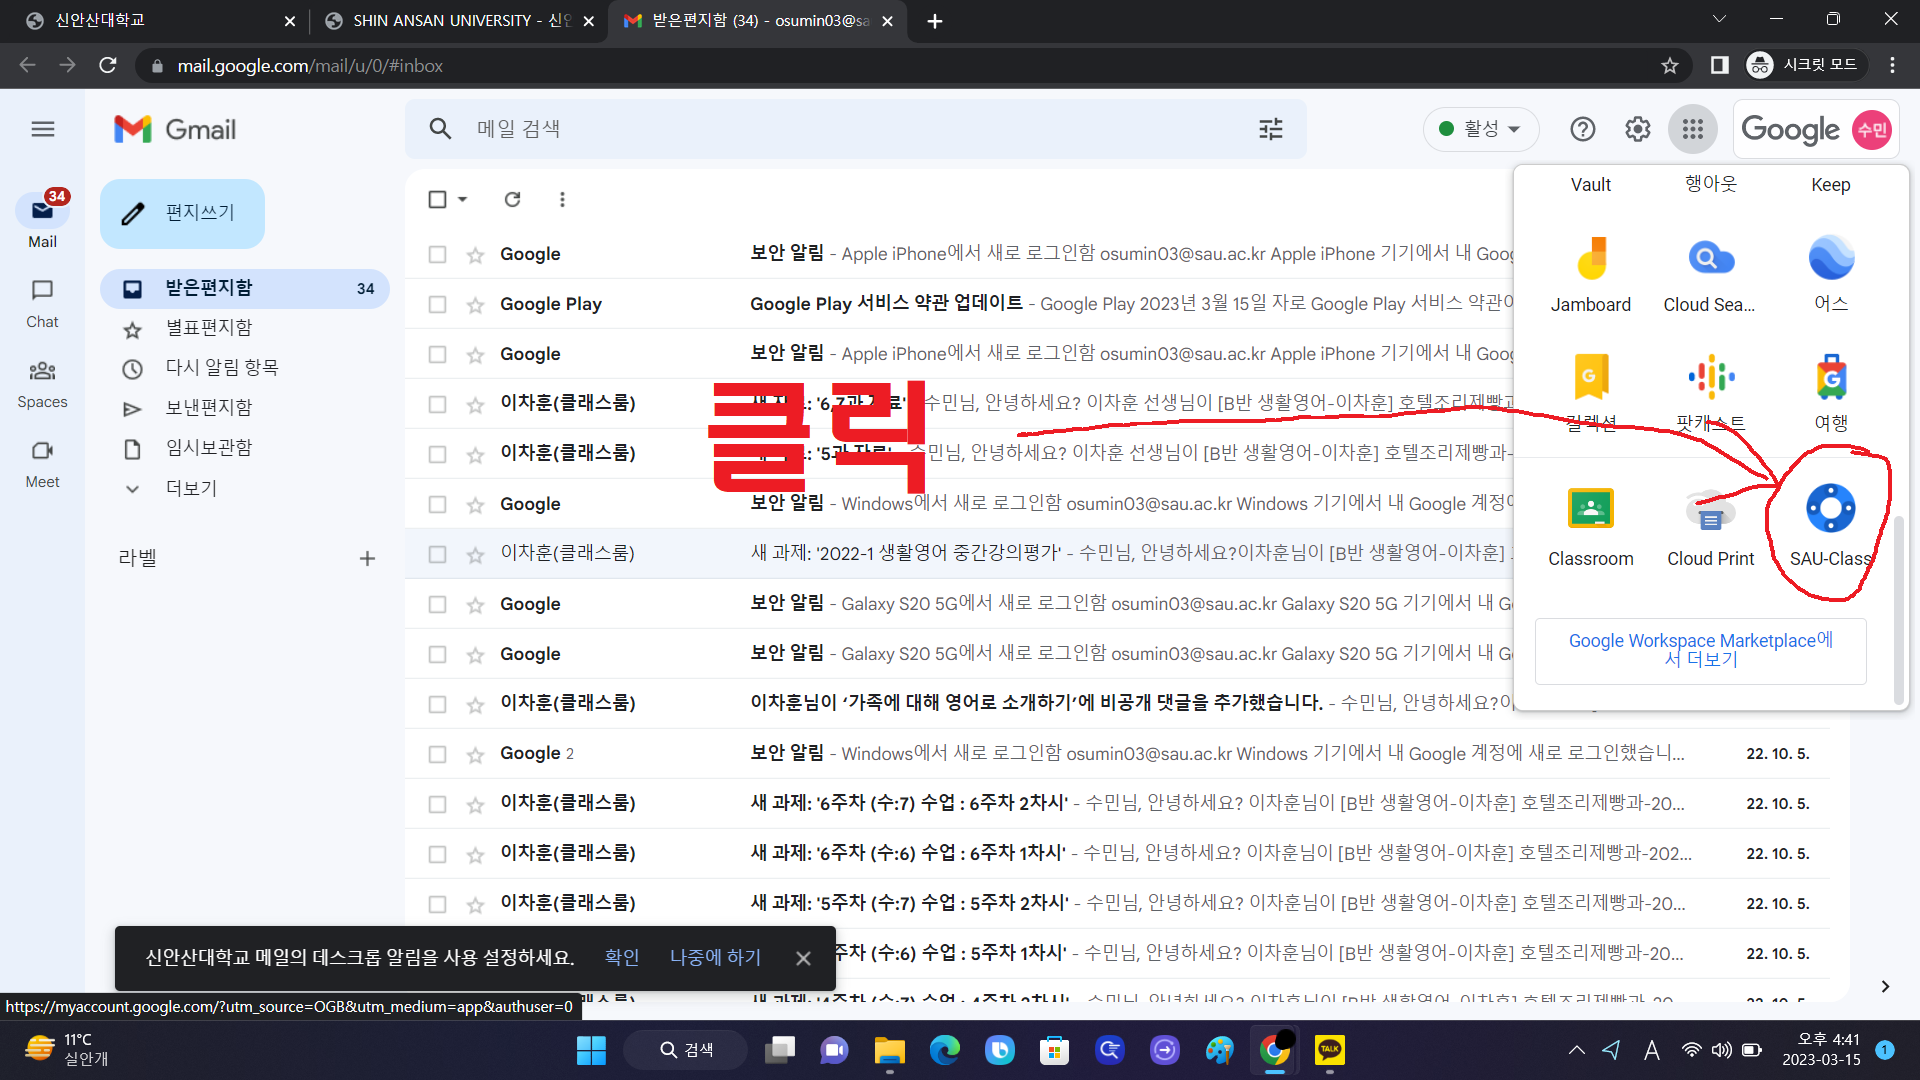Confirm desktop notifications with 확인
This screenshot has width=1920, height=1080.
[621, 957]
